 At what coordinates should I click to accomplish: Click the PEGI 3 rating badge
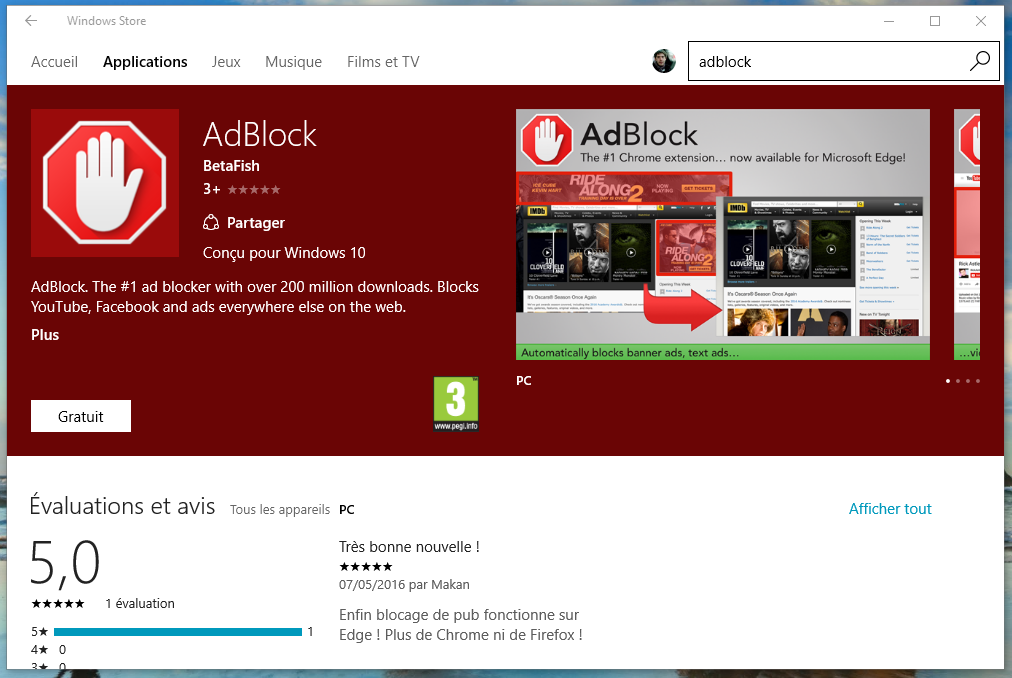point(456,404)
